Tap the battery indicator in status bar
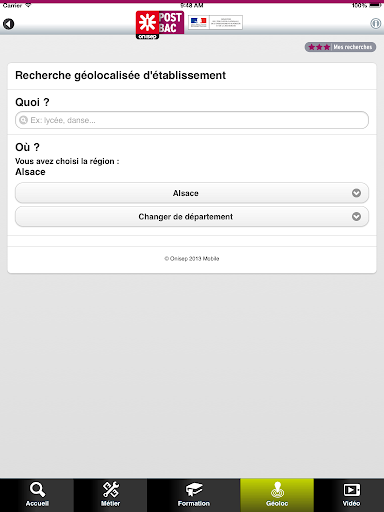This screenshot has width=384, height=512. click(375, 5)
